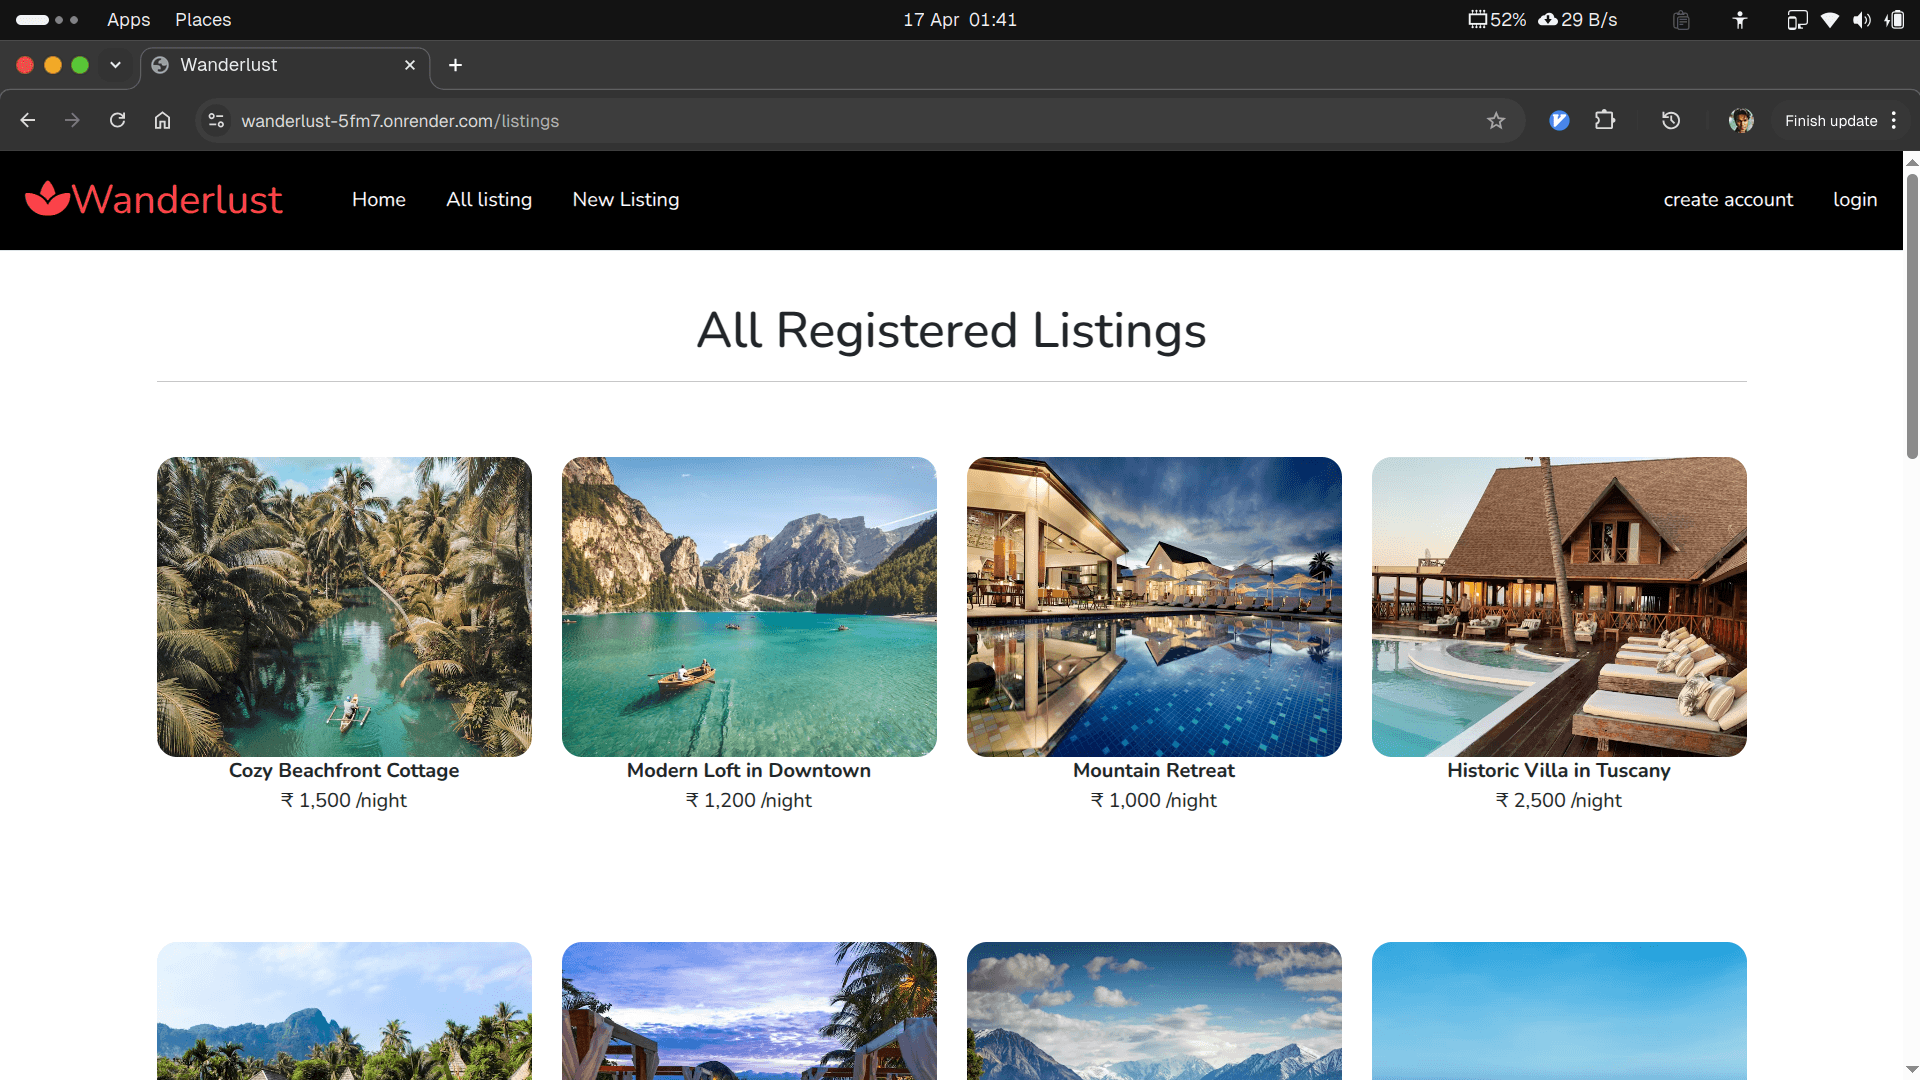Reload the page
The image size is (1920, 1080).
click(x=117, y=121)
